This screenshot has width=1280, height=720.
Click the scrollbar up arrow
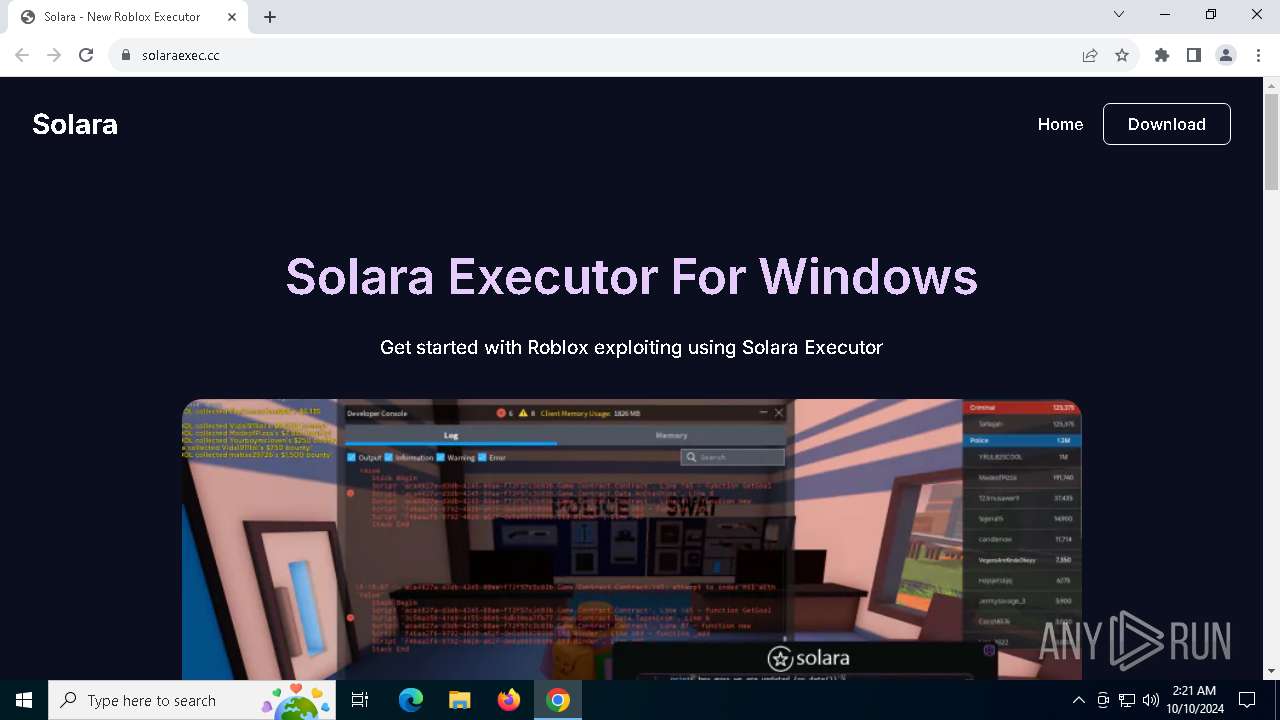point(1271,85)
